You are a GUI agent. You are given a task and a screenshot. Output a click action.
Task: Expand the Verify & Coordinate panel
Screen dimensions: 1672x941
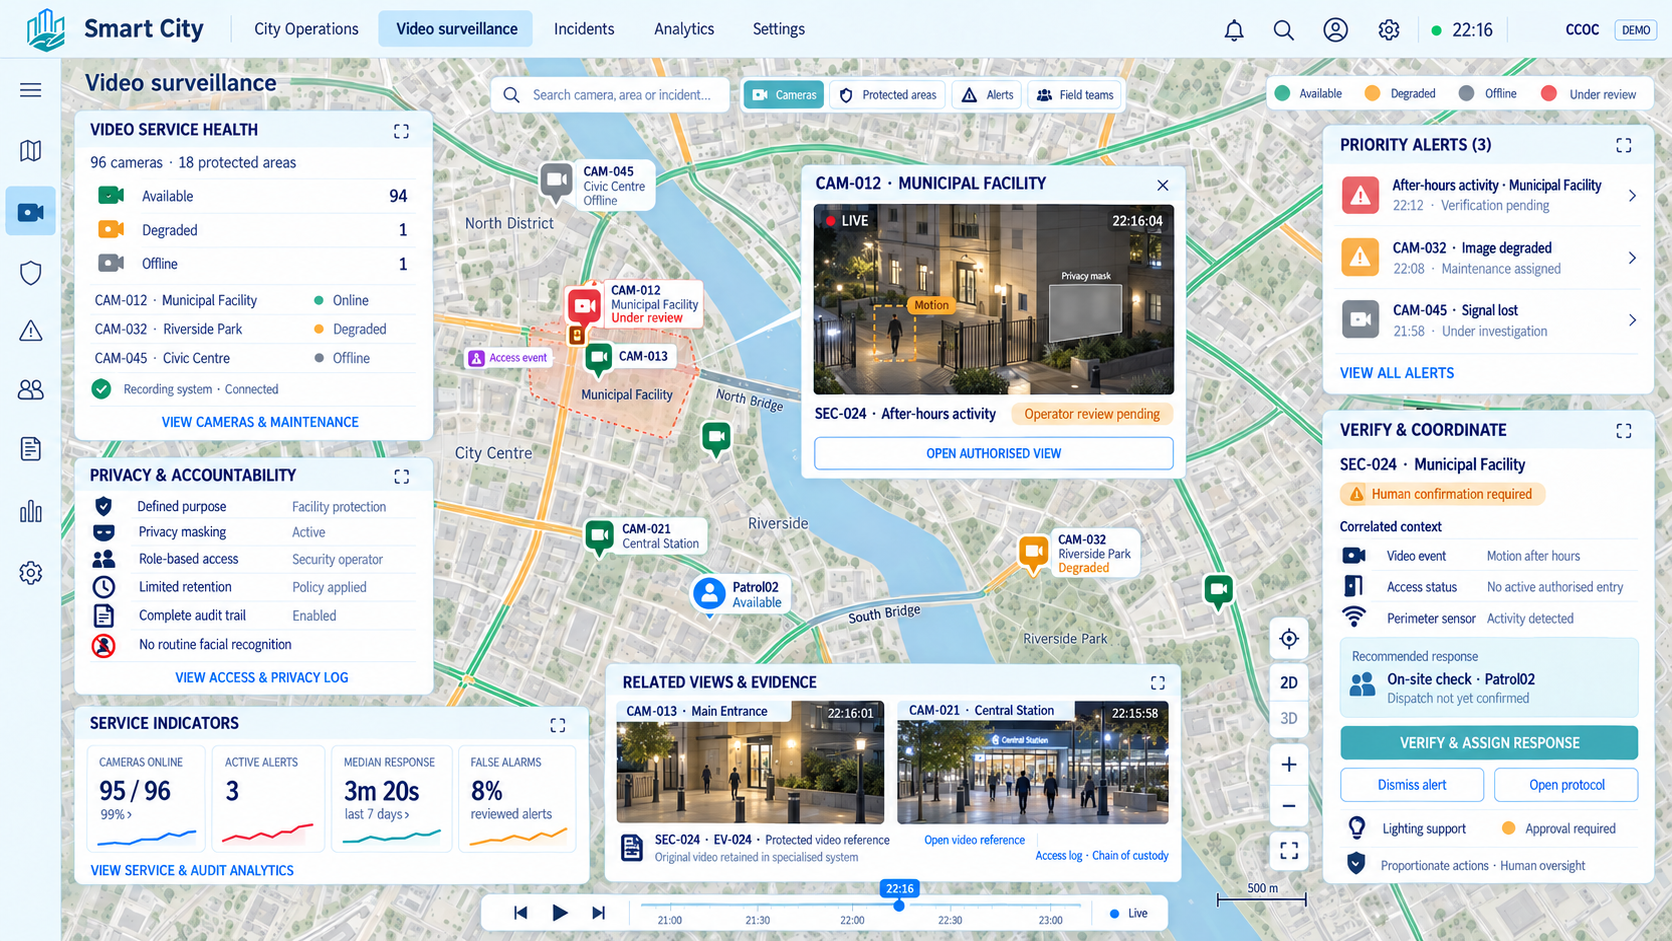click(x=1624, y=431)
